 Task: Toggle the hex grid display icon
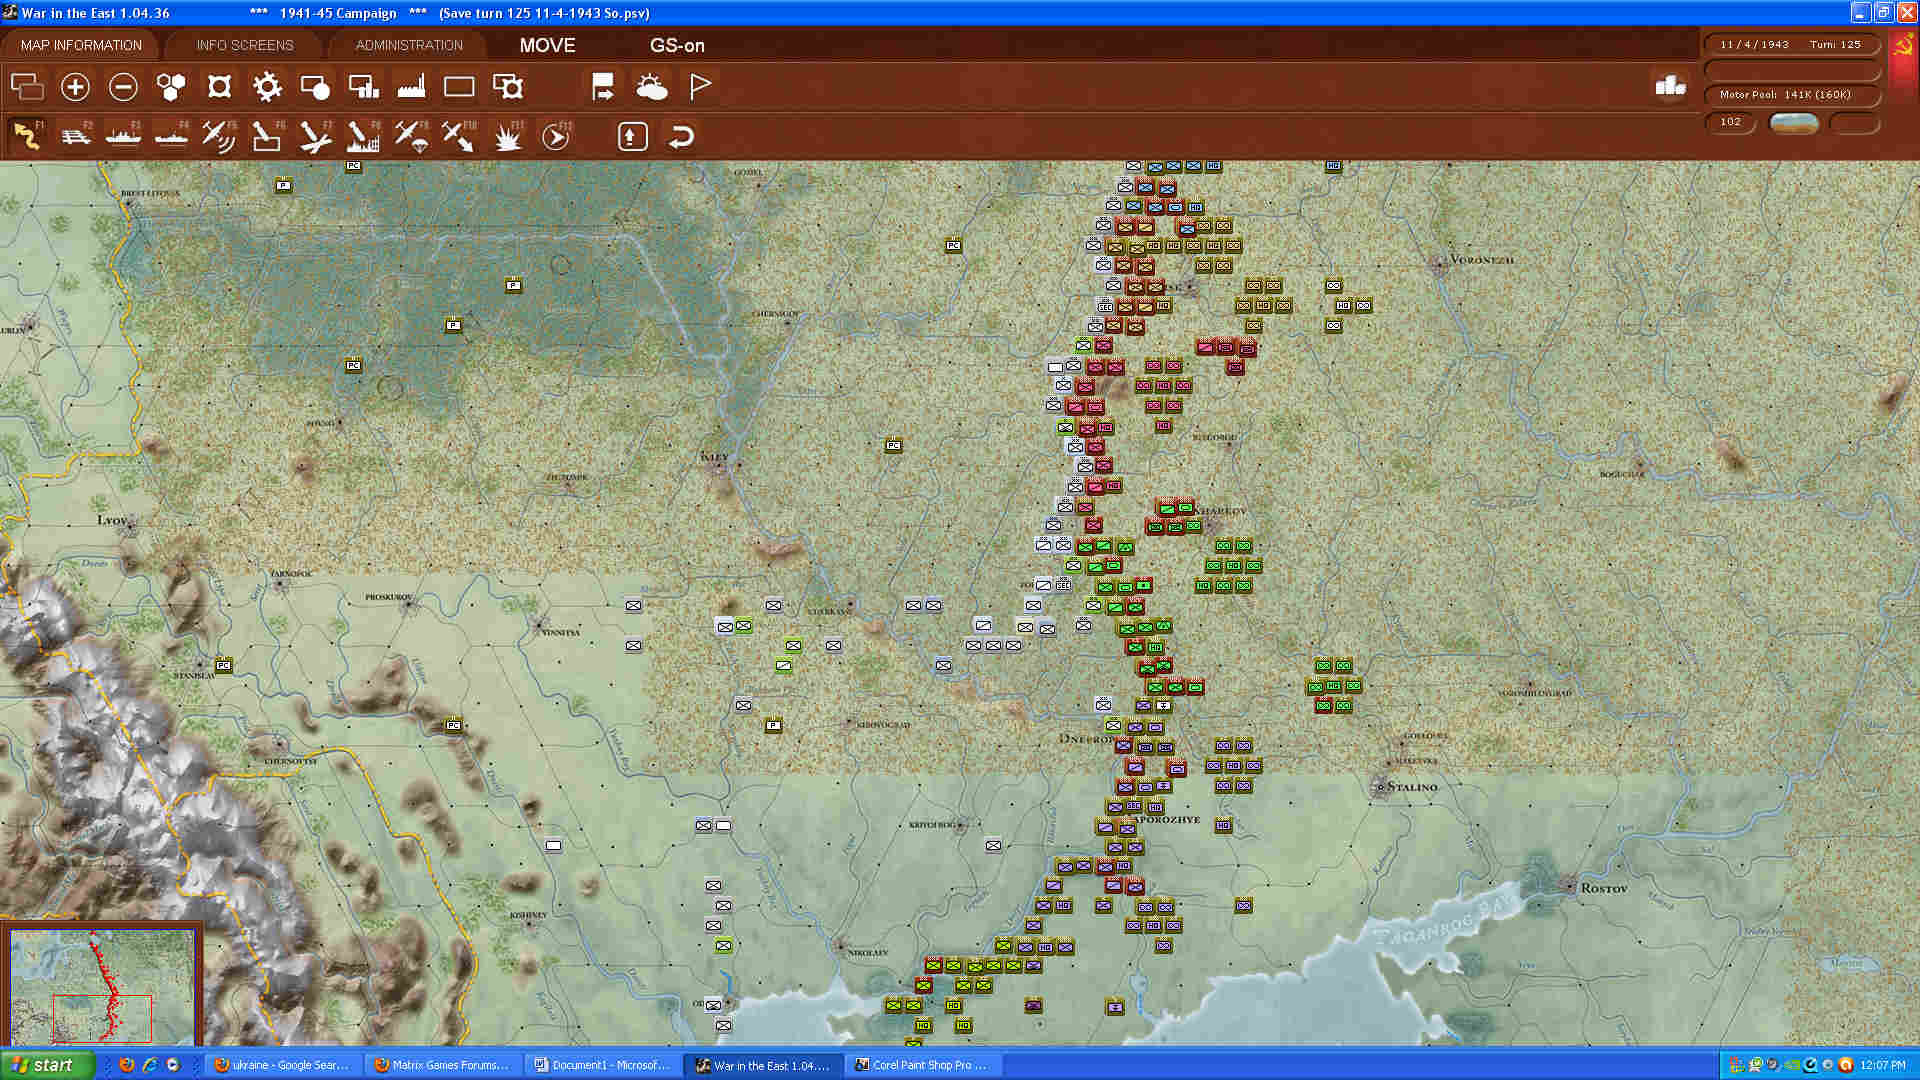tap(171, 87)
